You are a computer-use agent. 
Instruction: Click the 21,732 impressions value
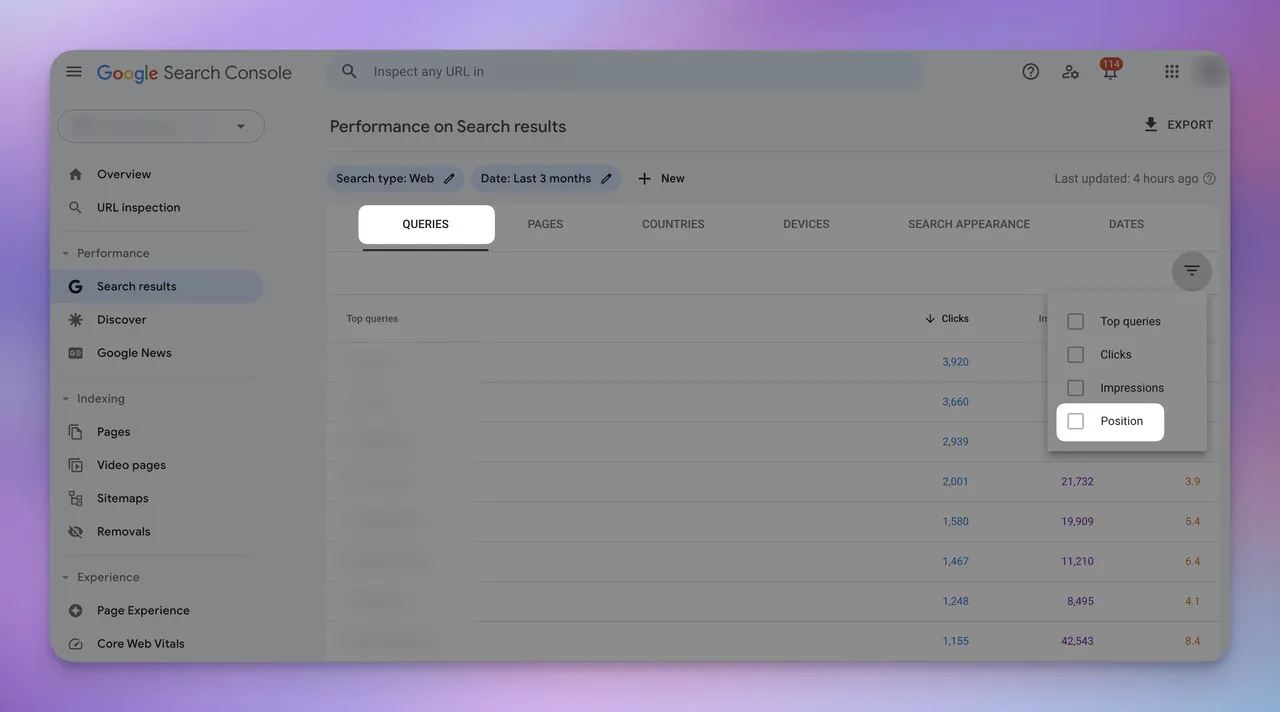pyautogui.click(x=1077, y=482)
